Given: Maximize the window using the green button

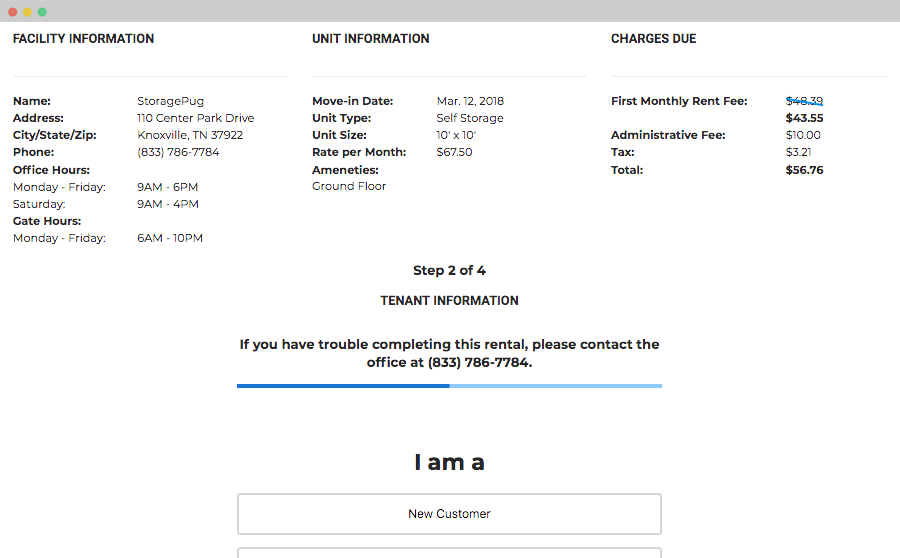Looking at the screenshot, I should pos(42,12).
